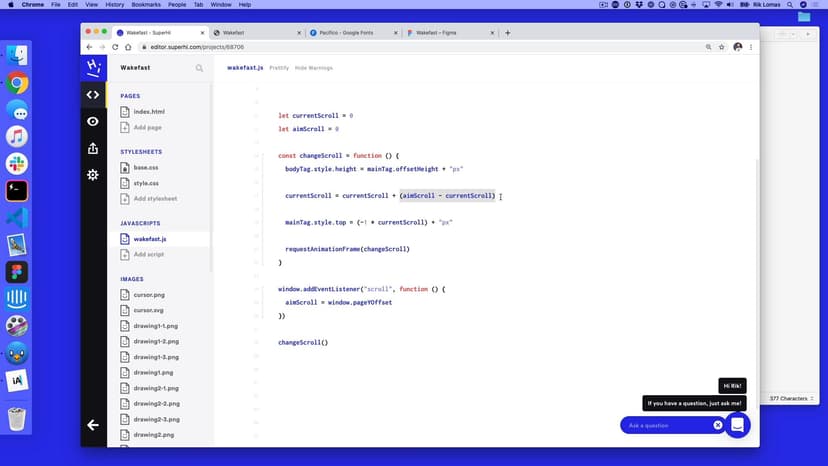Open the code editor view in sidebar
The width and height of the screenshot is (828, 466).
click(x=93, y=95)
